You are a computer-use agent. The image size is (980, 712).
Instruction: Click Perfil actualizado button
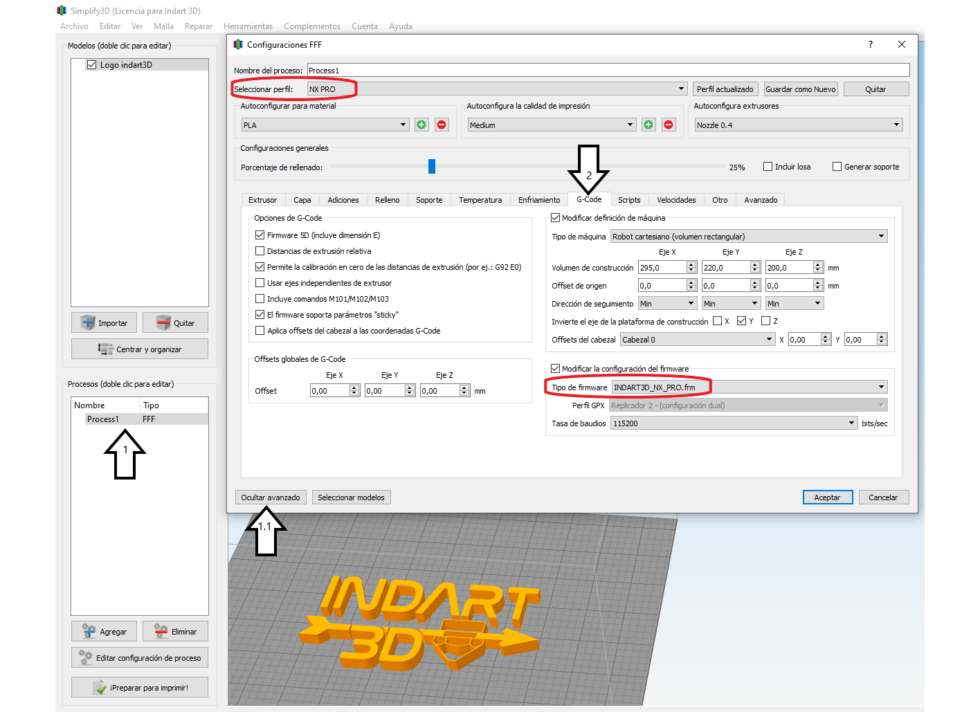coord(725,89)
